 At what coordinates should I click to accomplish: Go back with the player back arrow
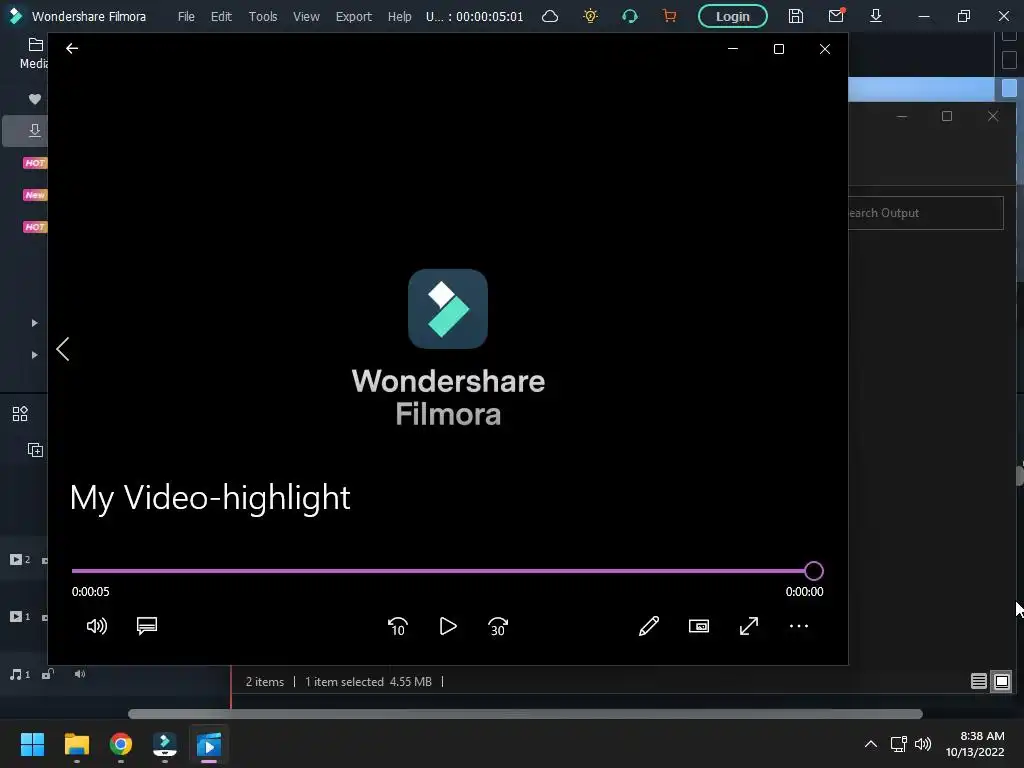pos(72,48)
